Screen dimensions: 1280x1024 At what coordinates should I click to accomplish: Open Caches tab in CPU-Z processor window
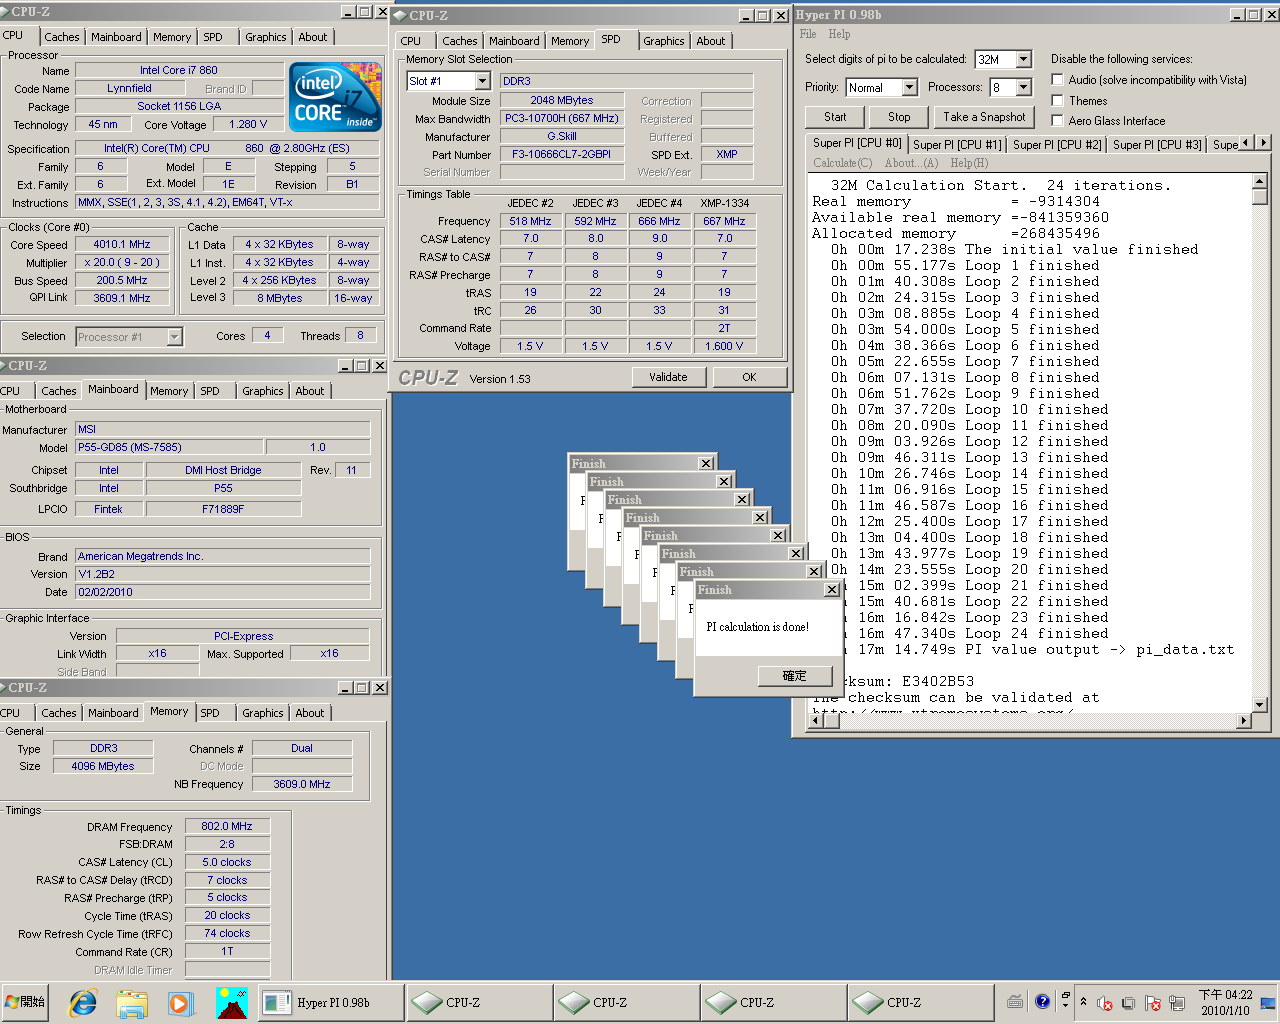[62, 37]
